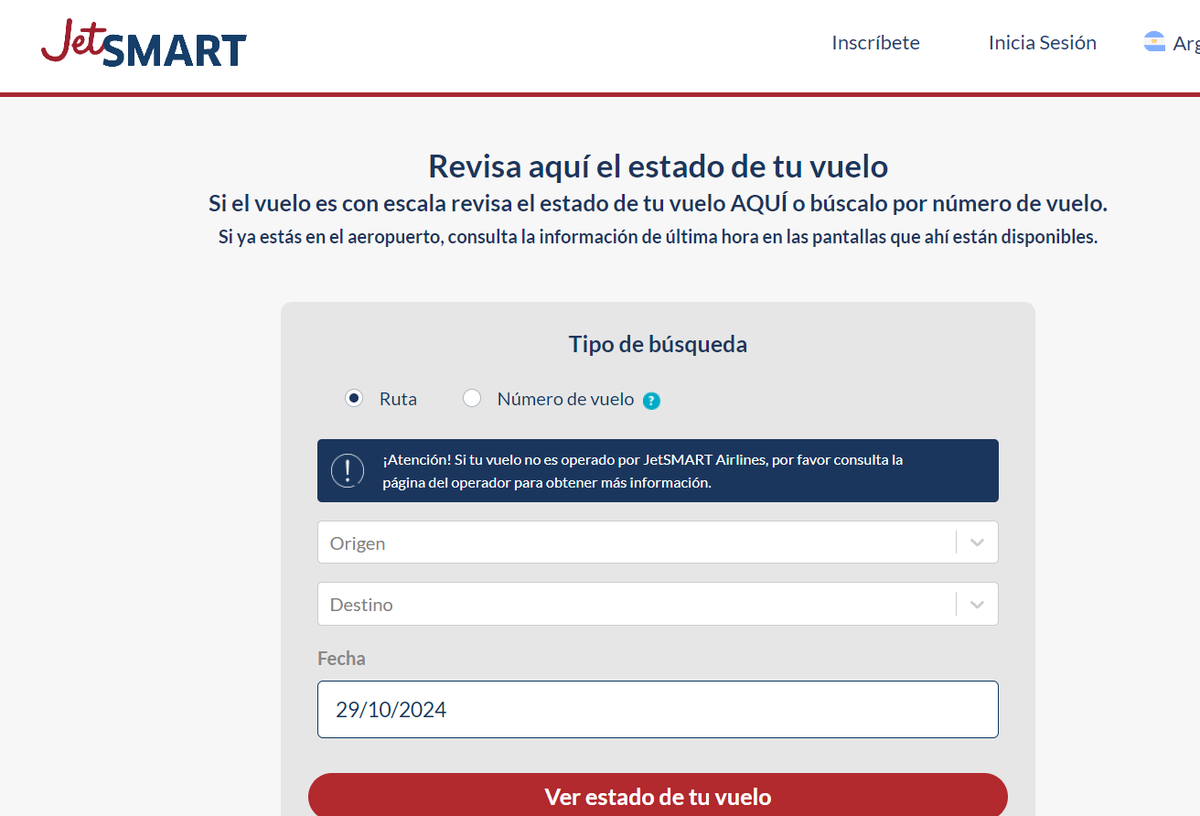Click the ¡Atención! notice banner text

(x=642, y=471)
